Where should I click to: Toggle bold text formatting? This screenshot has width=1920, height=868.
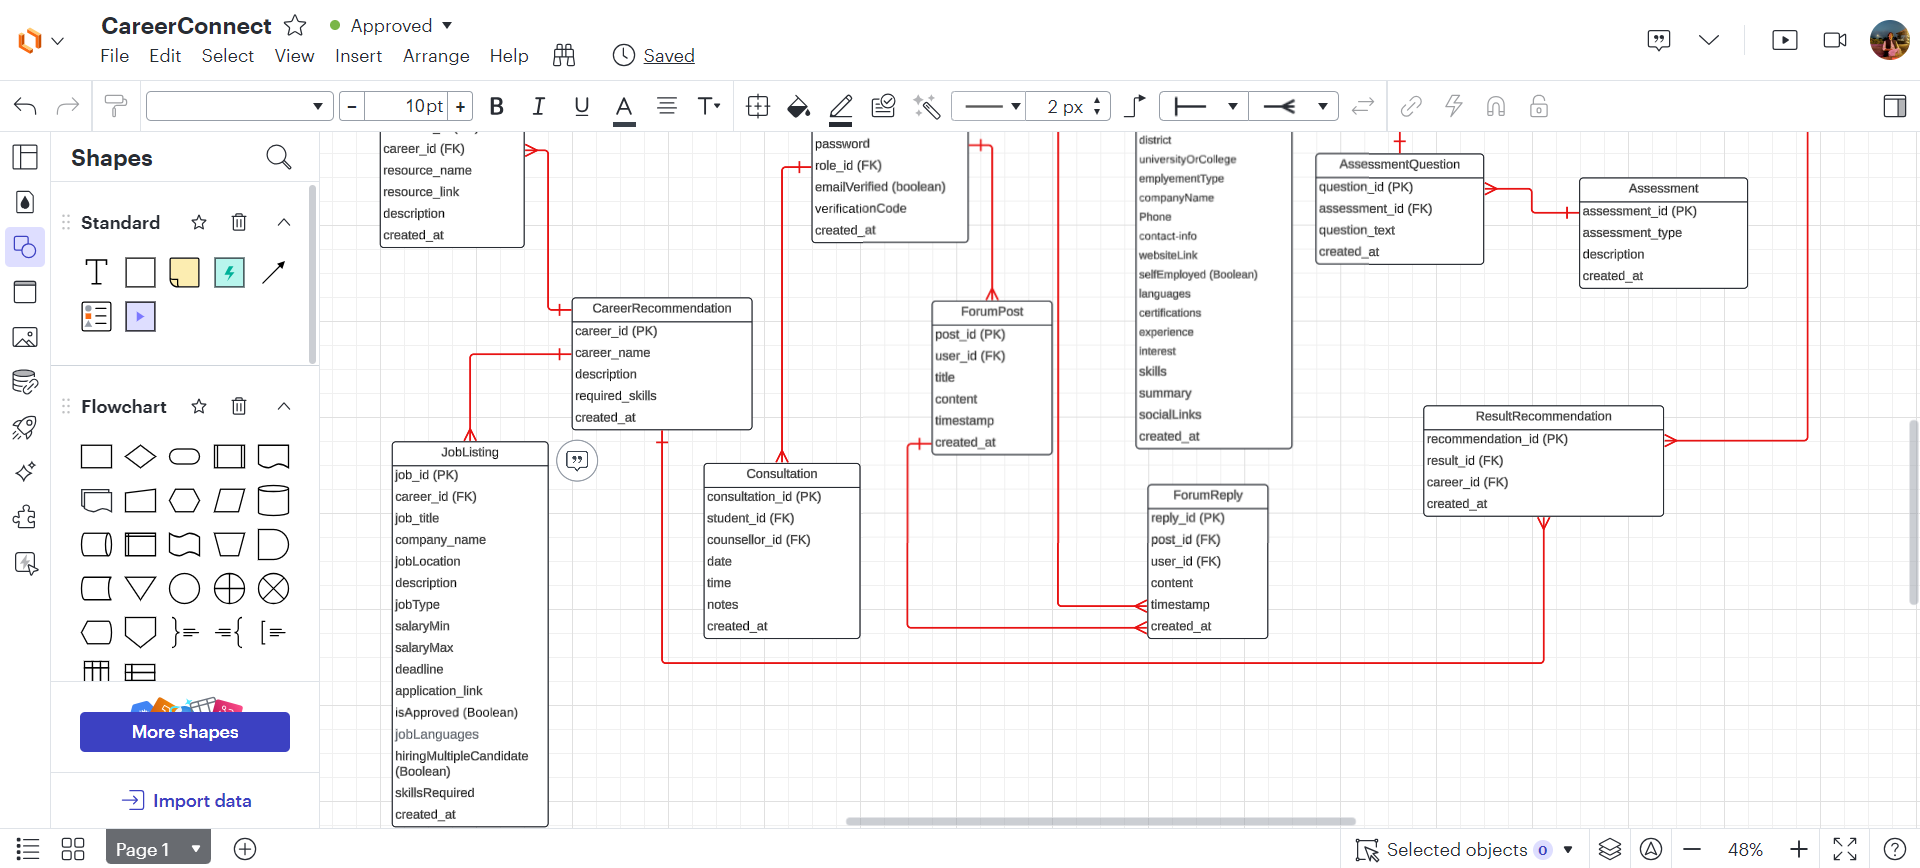(x=496, y=106)
